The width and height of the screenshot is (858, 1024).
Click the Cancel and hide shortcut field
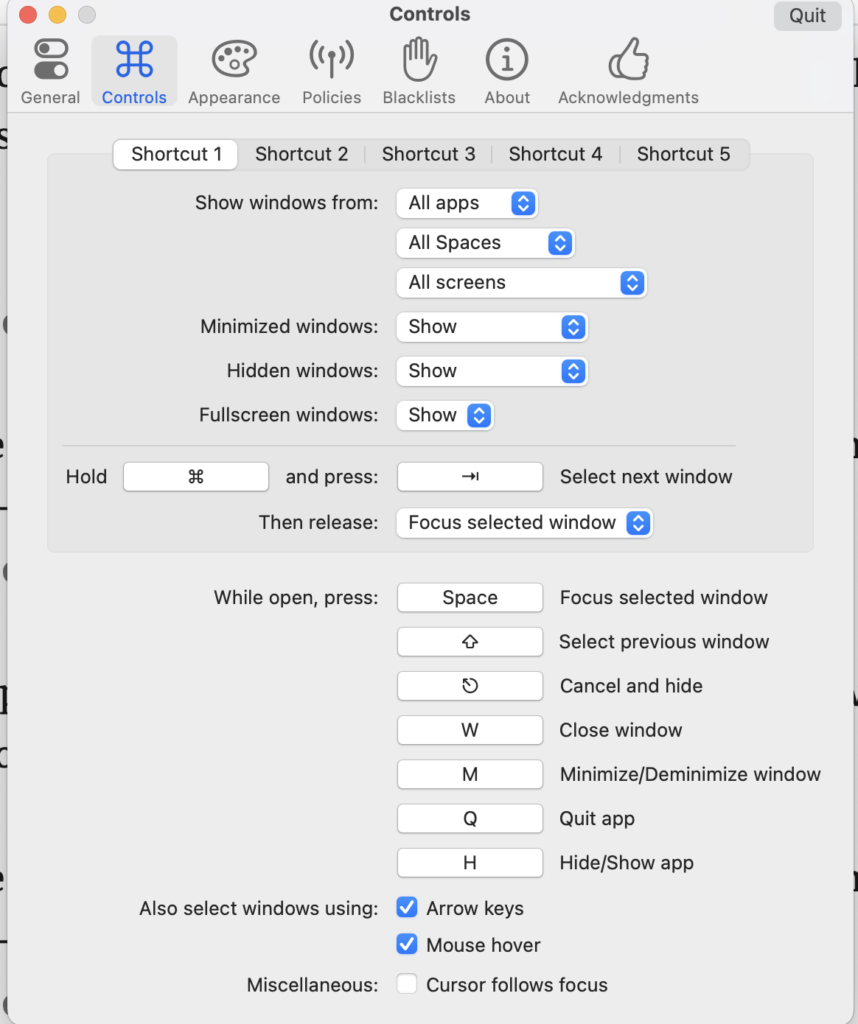(470, 686)
